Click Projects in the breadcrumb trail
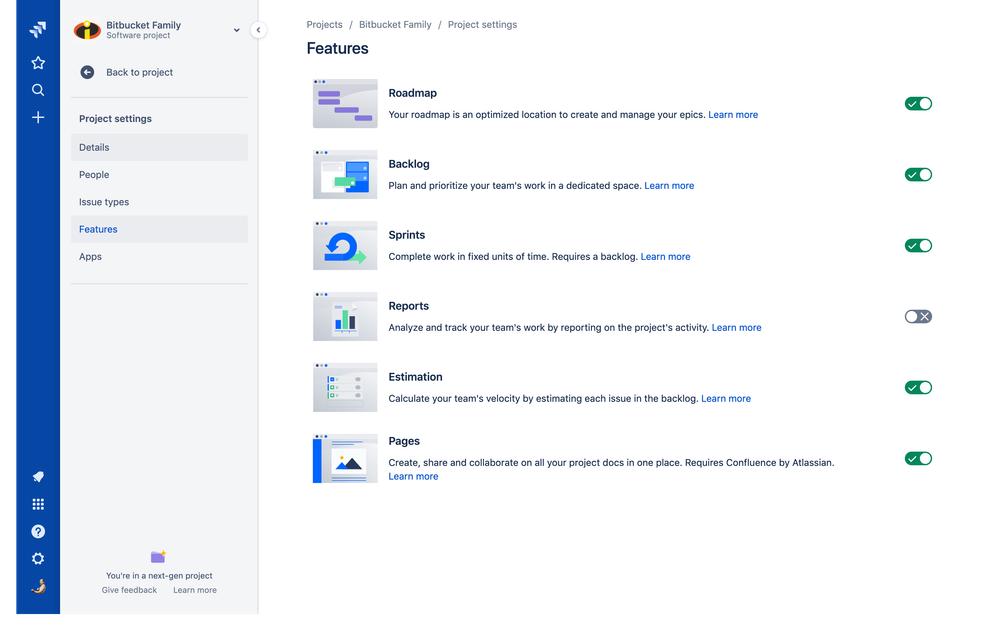Image resolution: width=999 pixels, height=633 pixels. 322,24
